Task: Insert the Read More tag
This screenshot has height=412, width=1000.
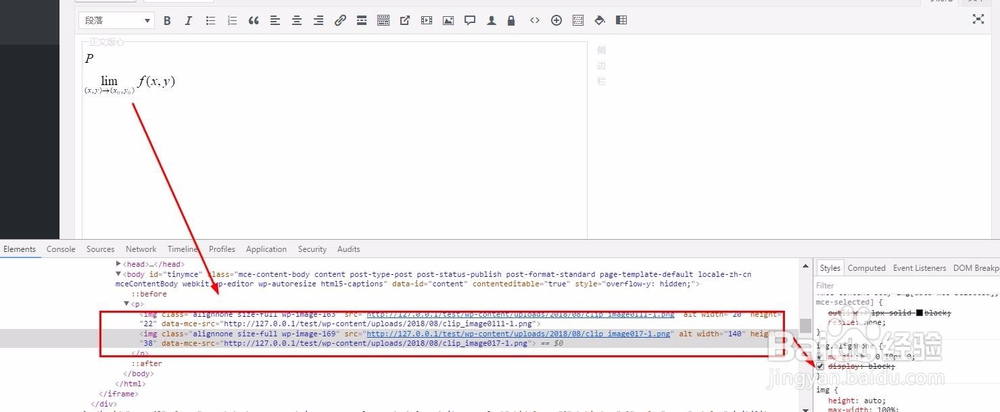Action: coord(362,20)
